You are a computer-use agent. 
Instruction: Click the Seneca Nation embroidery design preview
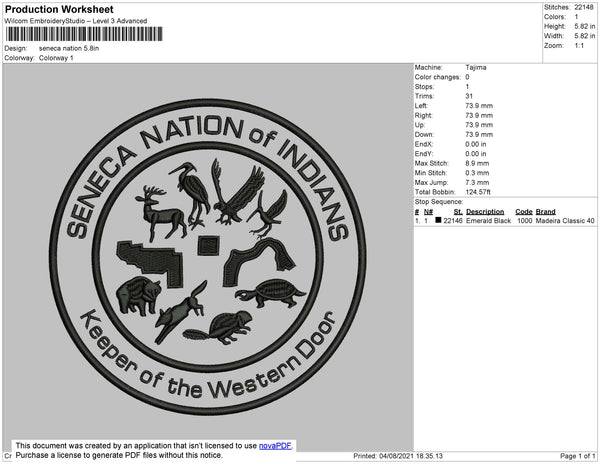coord(208,257)
